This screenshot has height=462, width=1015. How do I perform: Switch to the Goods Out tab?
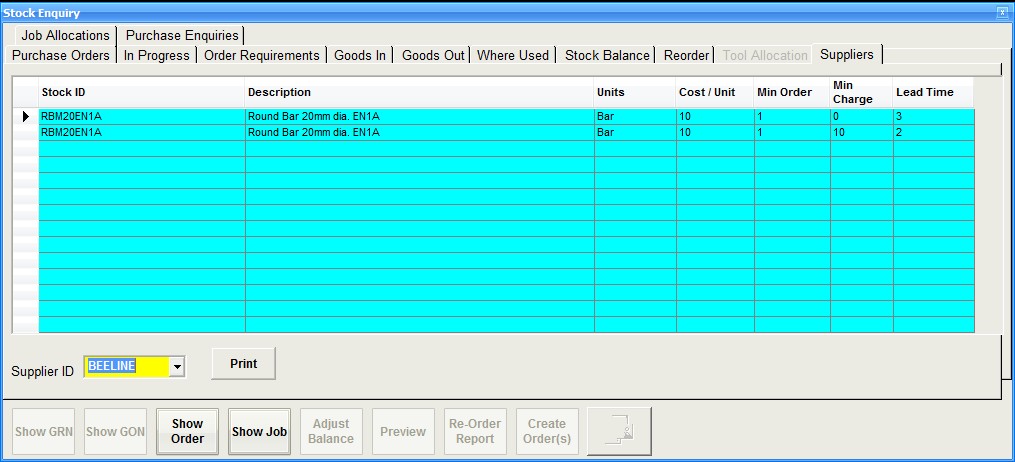coord(433,55)
